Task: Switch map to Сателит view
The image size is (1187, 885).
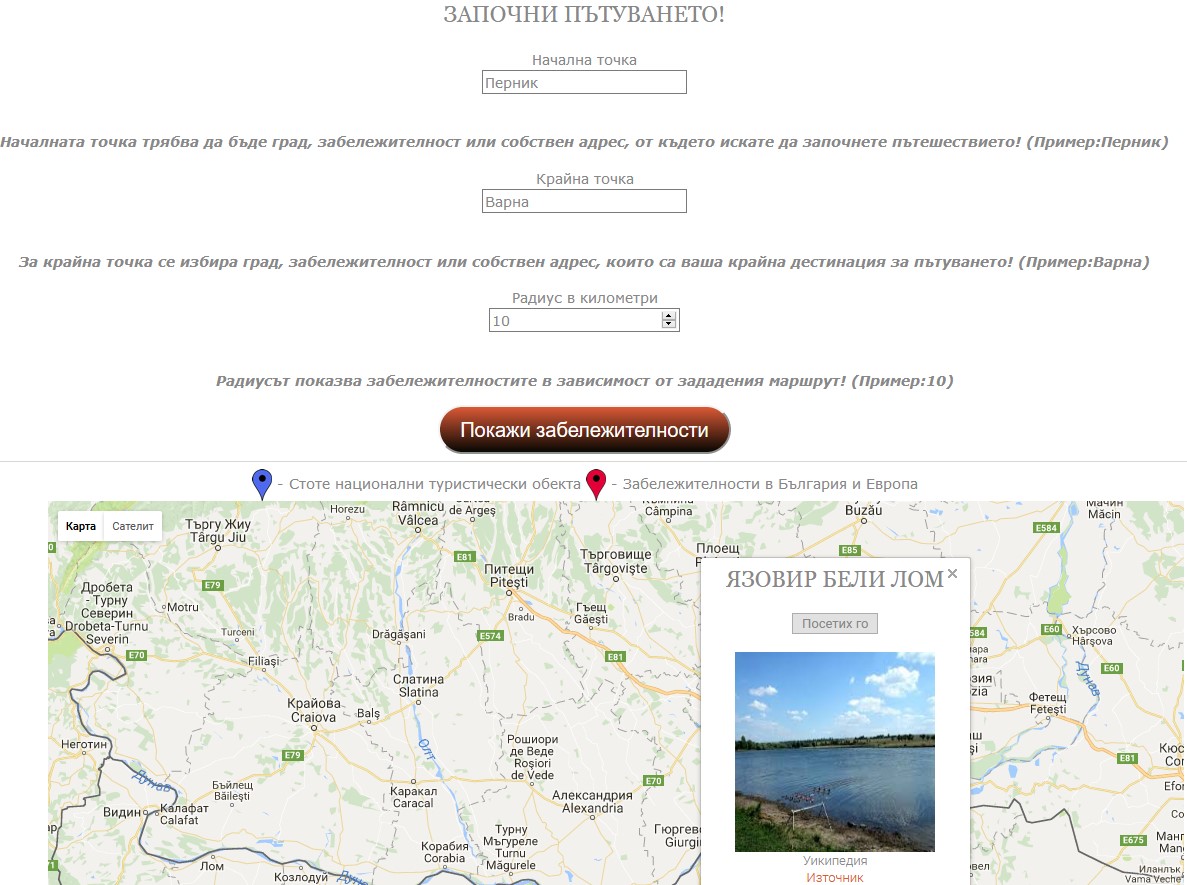Action: pos(132,526)
